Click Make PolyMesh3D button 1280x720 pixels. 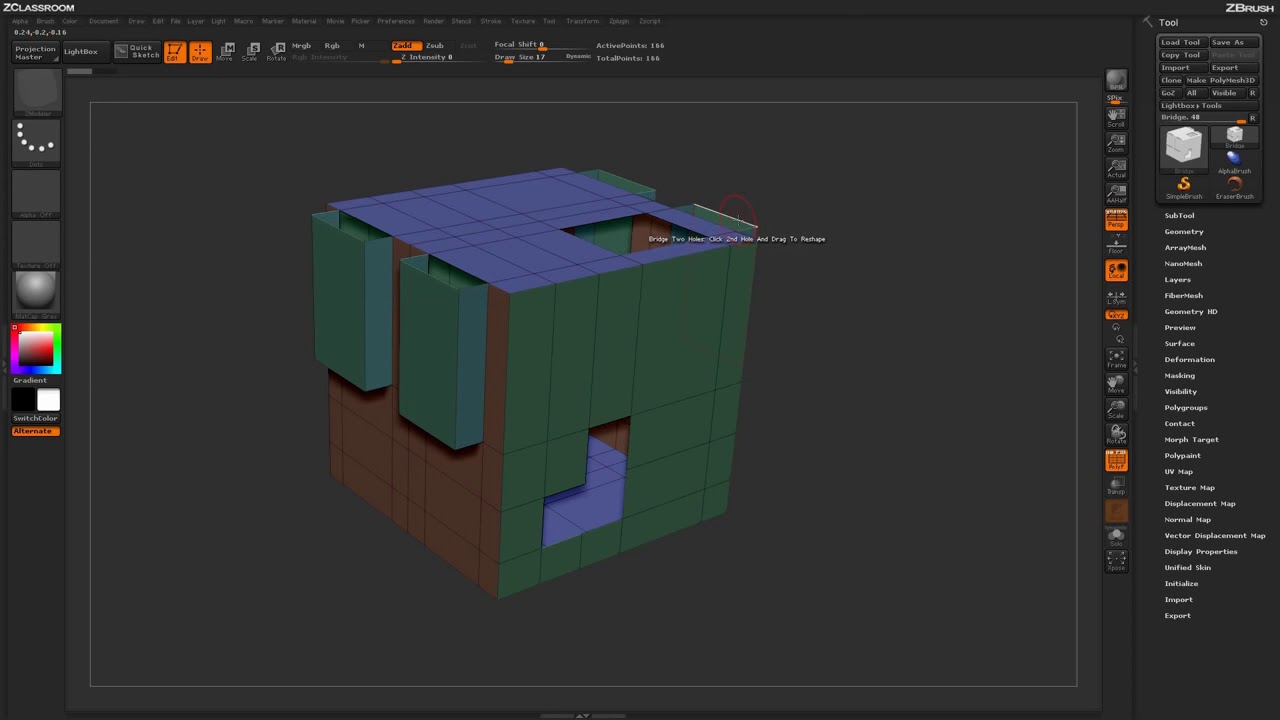click(1222, 80)
